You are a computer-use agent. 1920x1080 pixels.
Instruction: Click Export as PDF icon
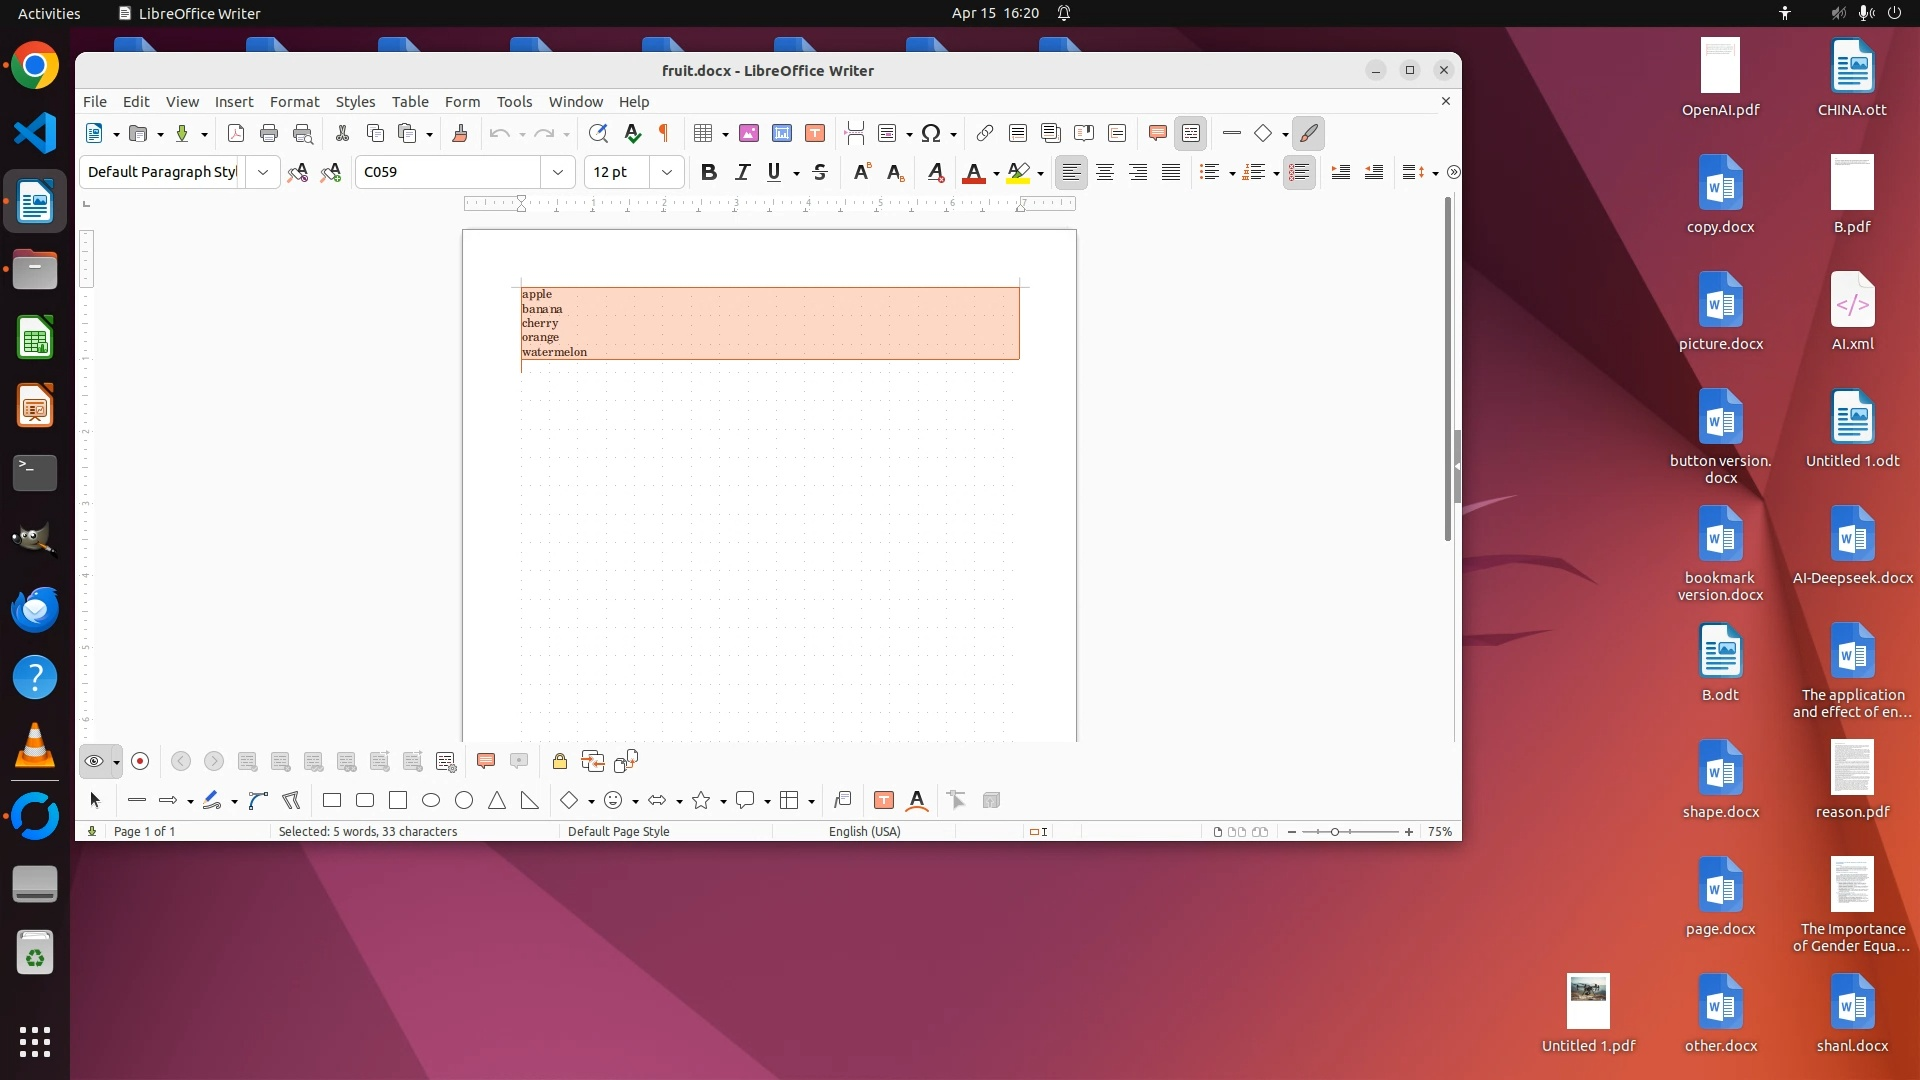(x=236, y=133)
